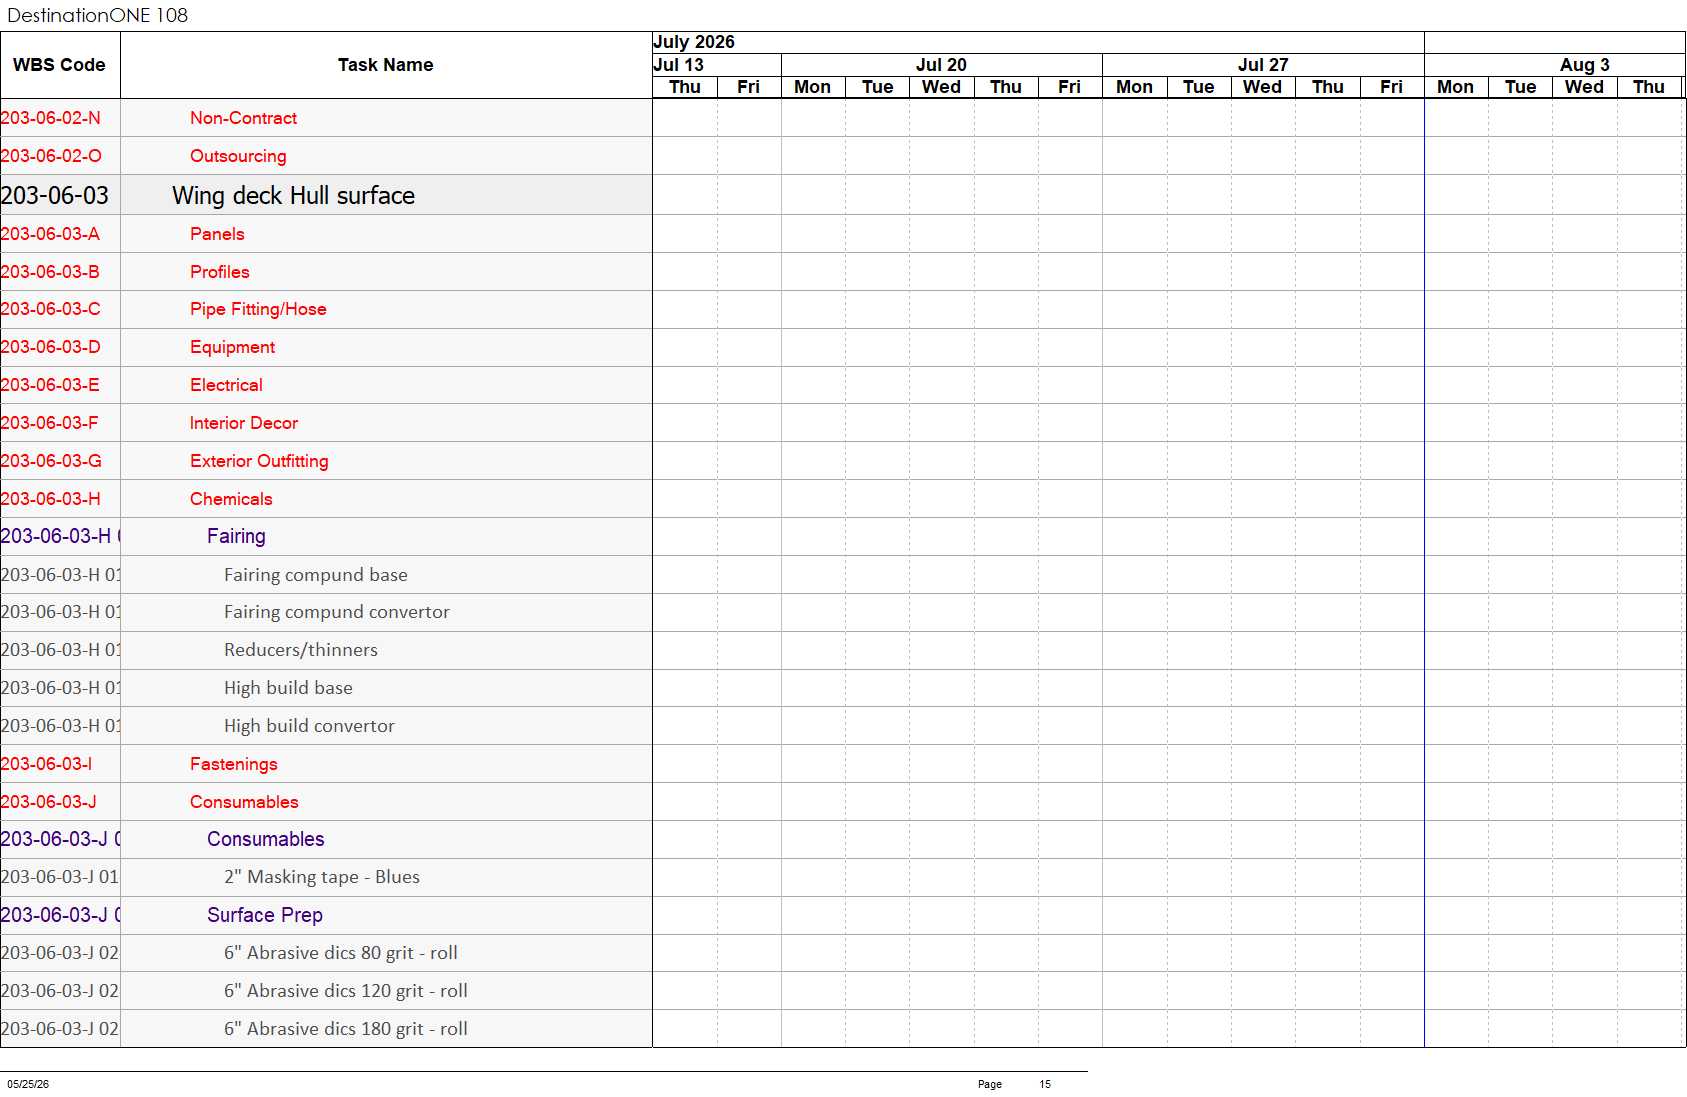Viewport: 1687px width, 1097px height.
Task: Click WBS code 203-06-03-E
Action: [50, 385]
